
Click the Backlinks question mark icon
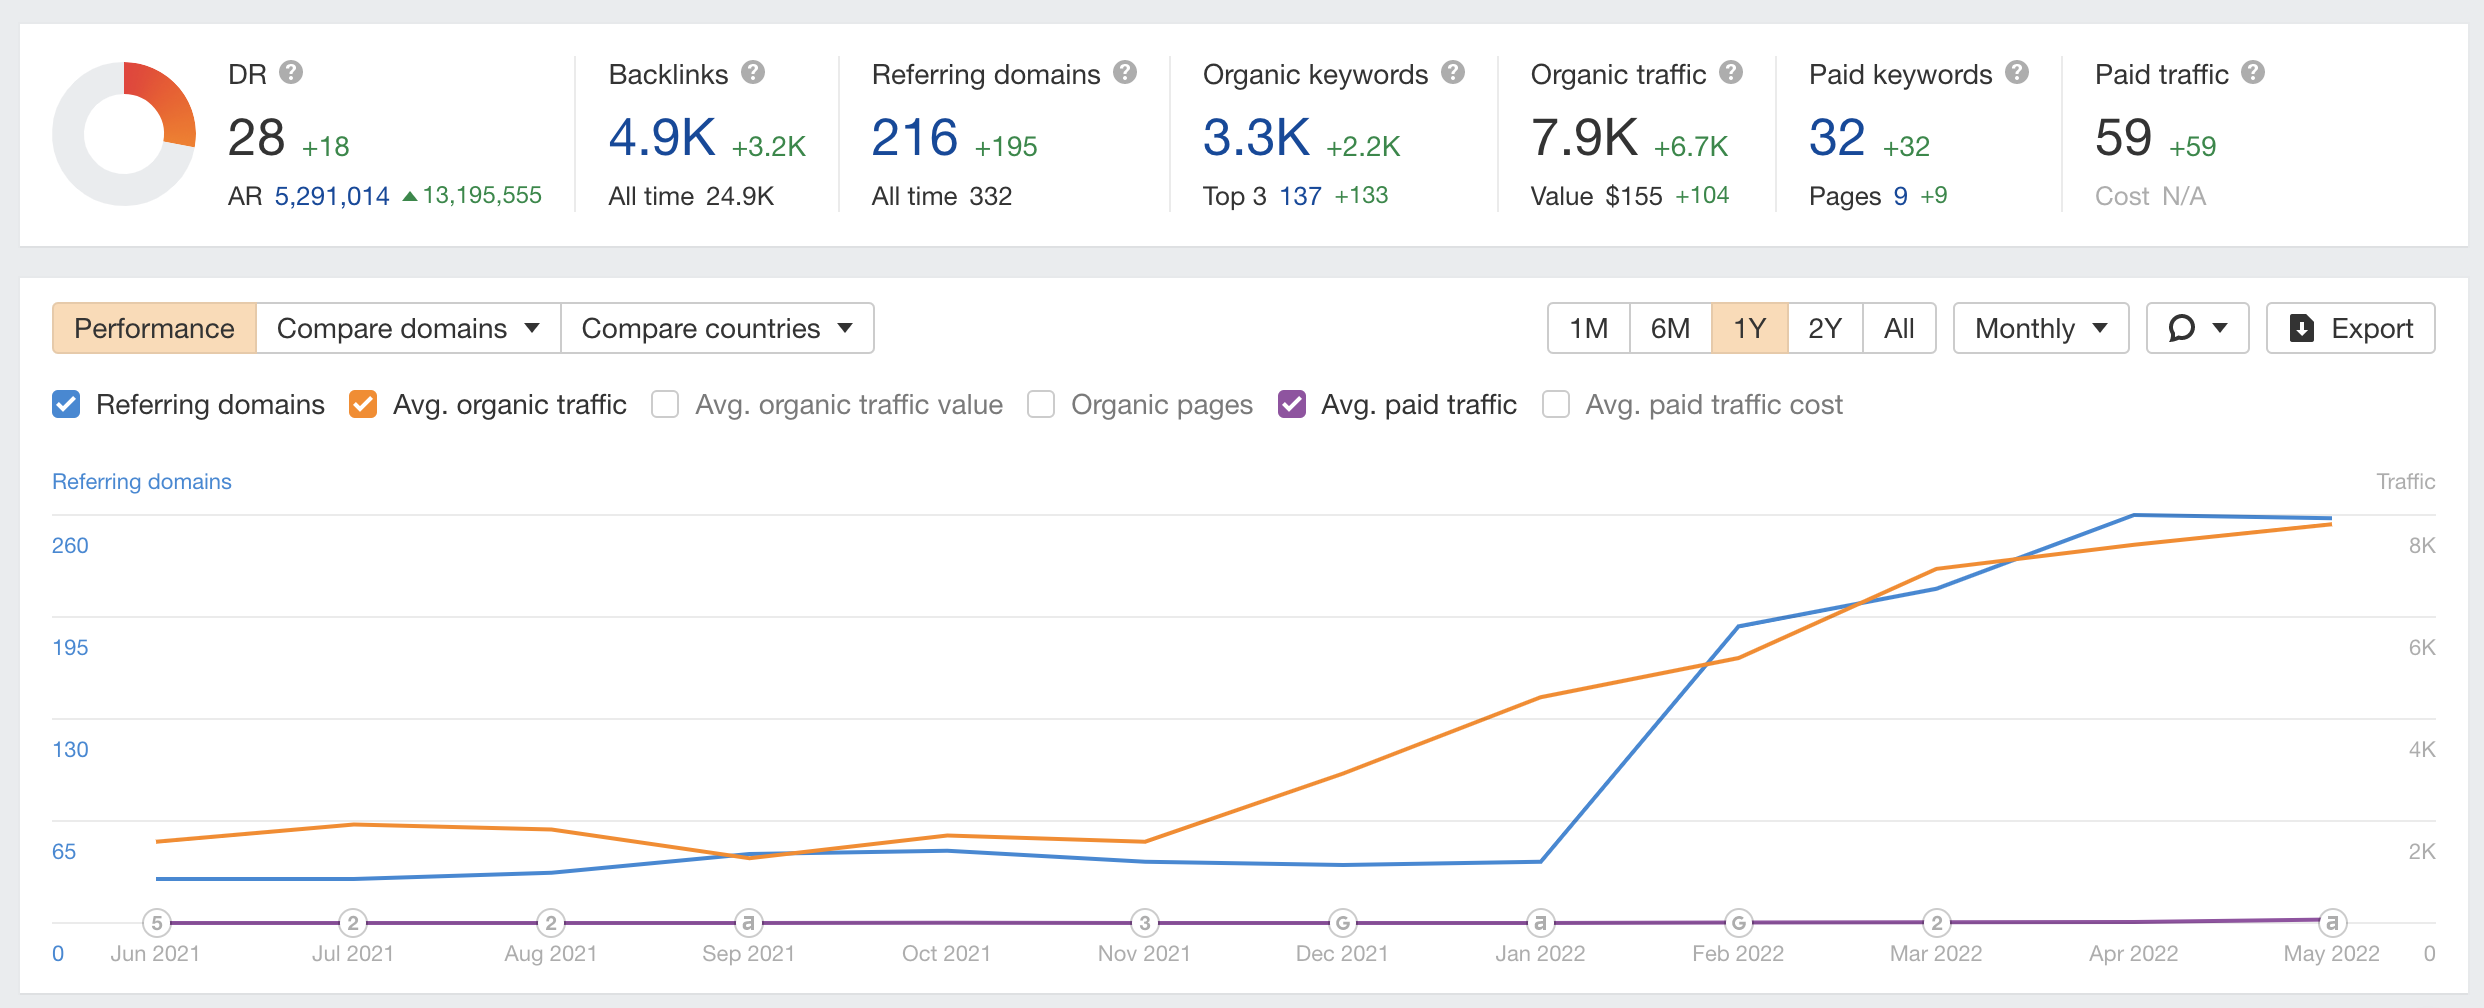[x=755, y=72]
